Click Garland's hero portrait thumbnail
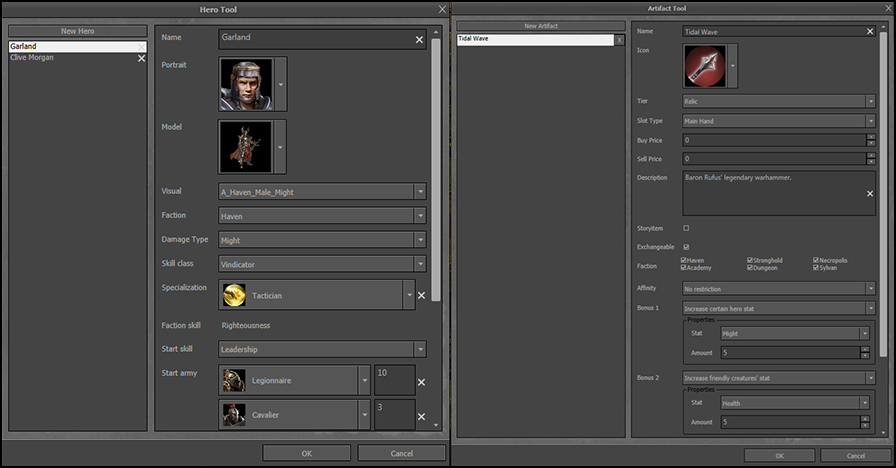 [x=245, y=84]
